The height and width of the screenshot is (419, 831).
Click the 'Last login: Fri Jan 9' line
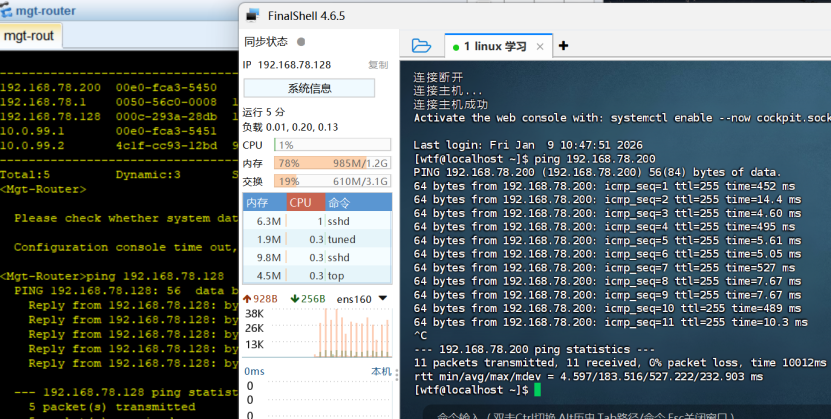(x=528, y=145)
